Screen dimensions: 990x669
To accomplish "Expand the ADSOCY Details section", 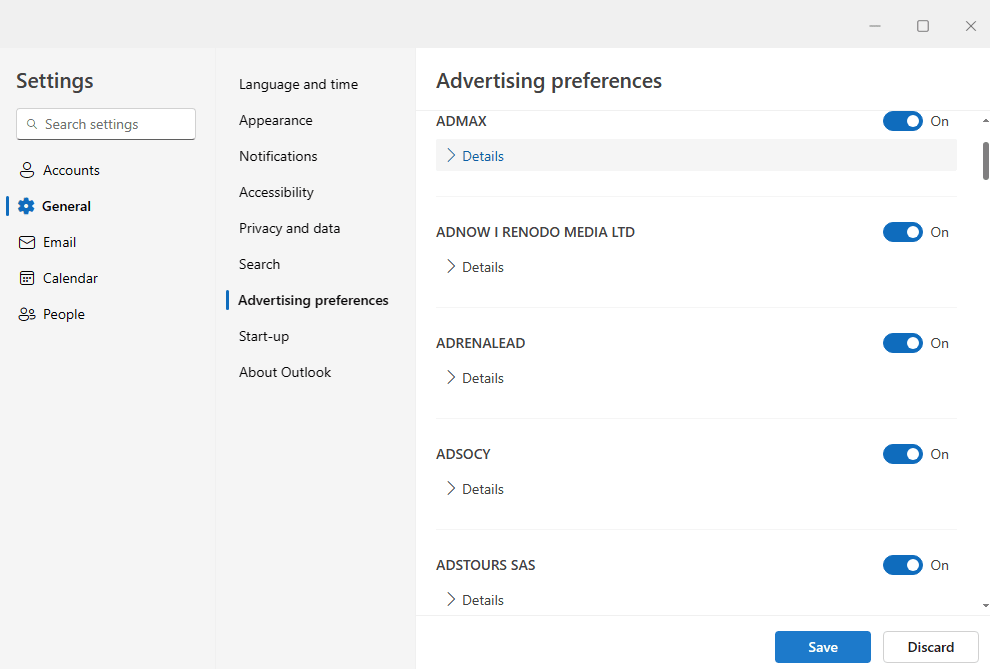I will [475, 488].
